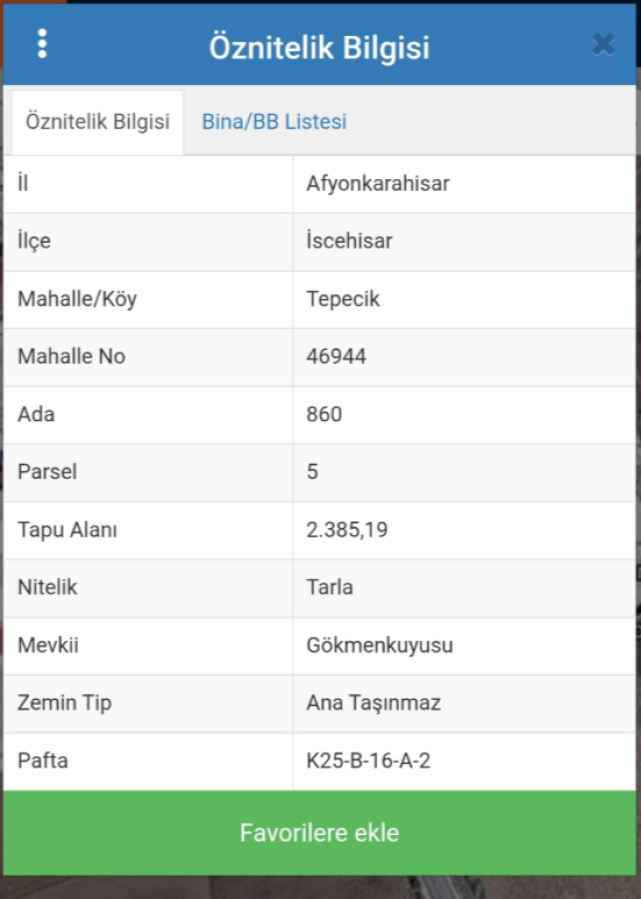Select the Öznitelik Bilgisi tab
641x899 pixels.
click(98, 122)
